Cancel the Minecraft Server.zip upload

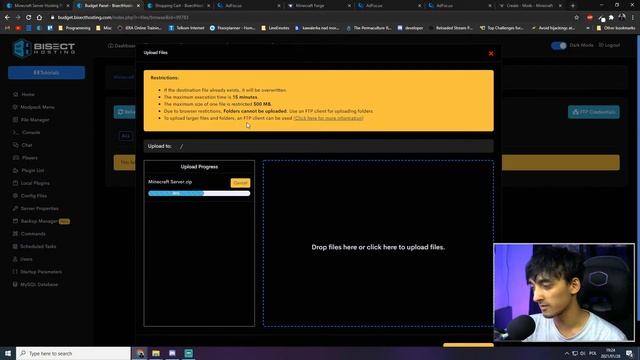point(240,183)
